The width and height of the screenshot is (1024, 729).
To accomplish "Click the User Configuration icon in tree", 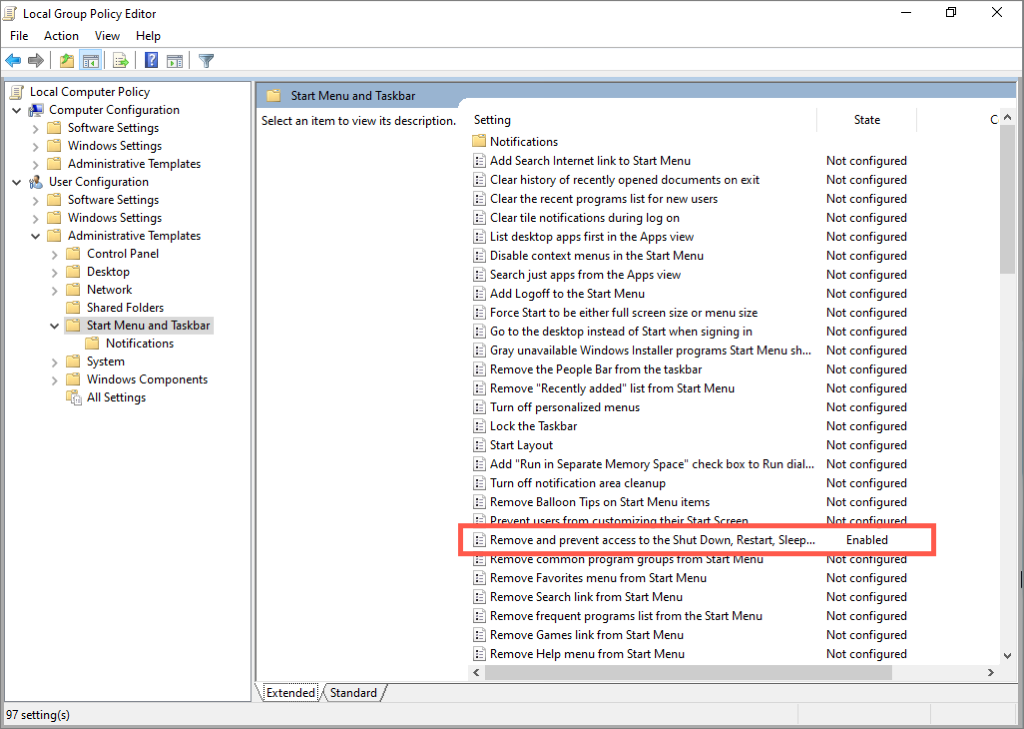I will pyautogui.click(x=36, y=182).
